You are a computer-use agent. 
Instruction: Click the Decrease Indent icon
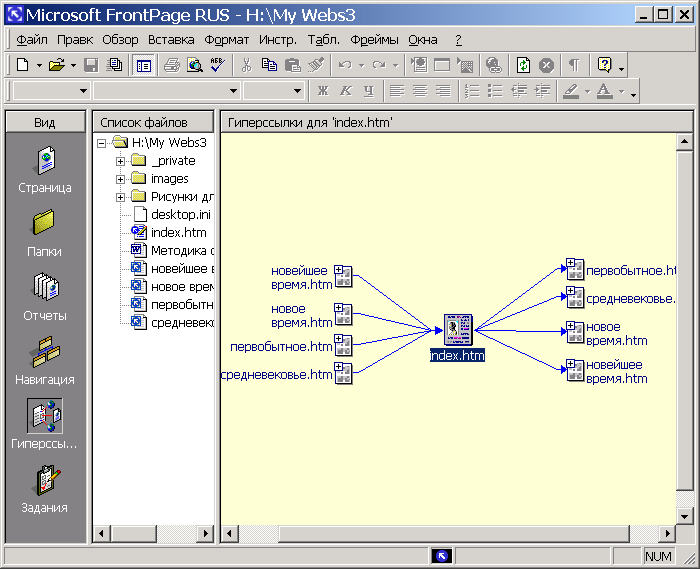[519, 91]
